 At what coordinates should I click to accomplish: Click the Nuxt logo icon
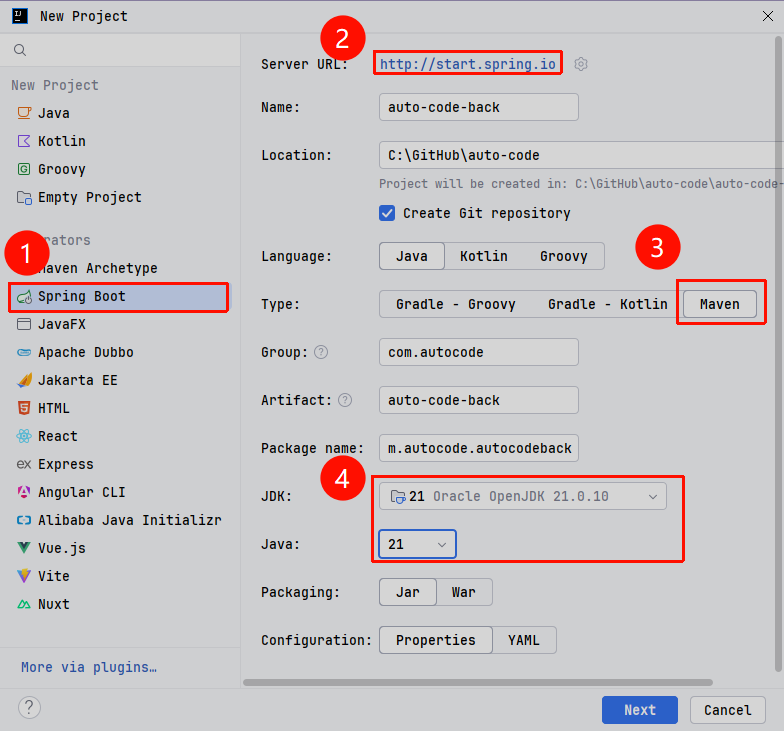(x=24, y=604)
